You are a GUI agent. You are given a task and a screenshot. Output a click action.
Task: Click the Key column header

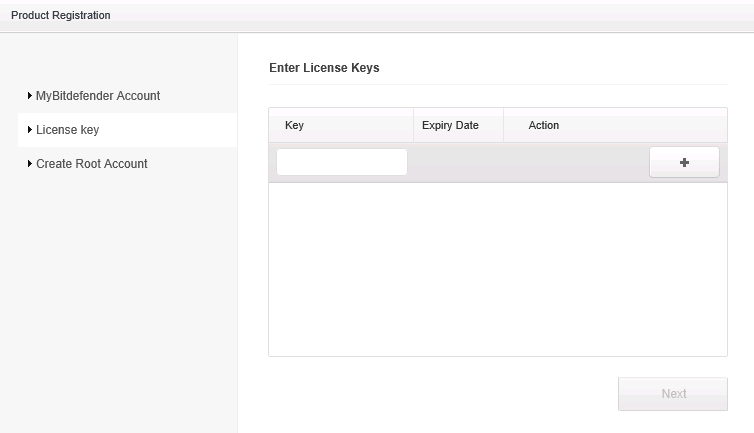click(x=294, y=125)
